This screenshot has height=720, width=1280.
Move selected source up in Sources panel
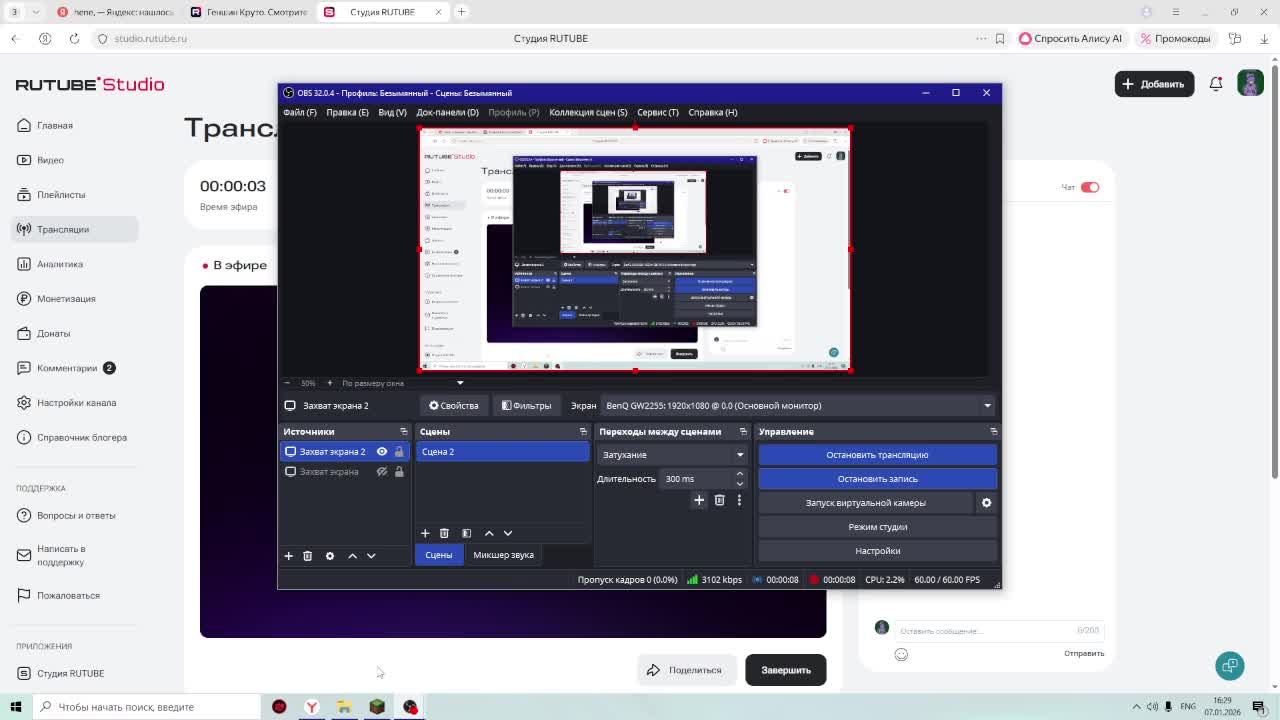352,556
